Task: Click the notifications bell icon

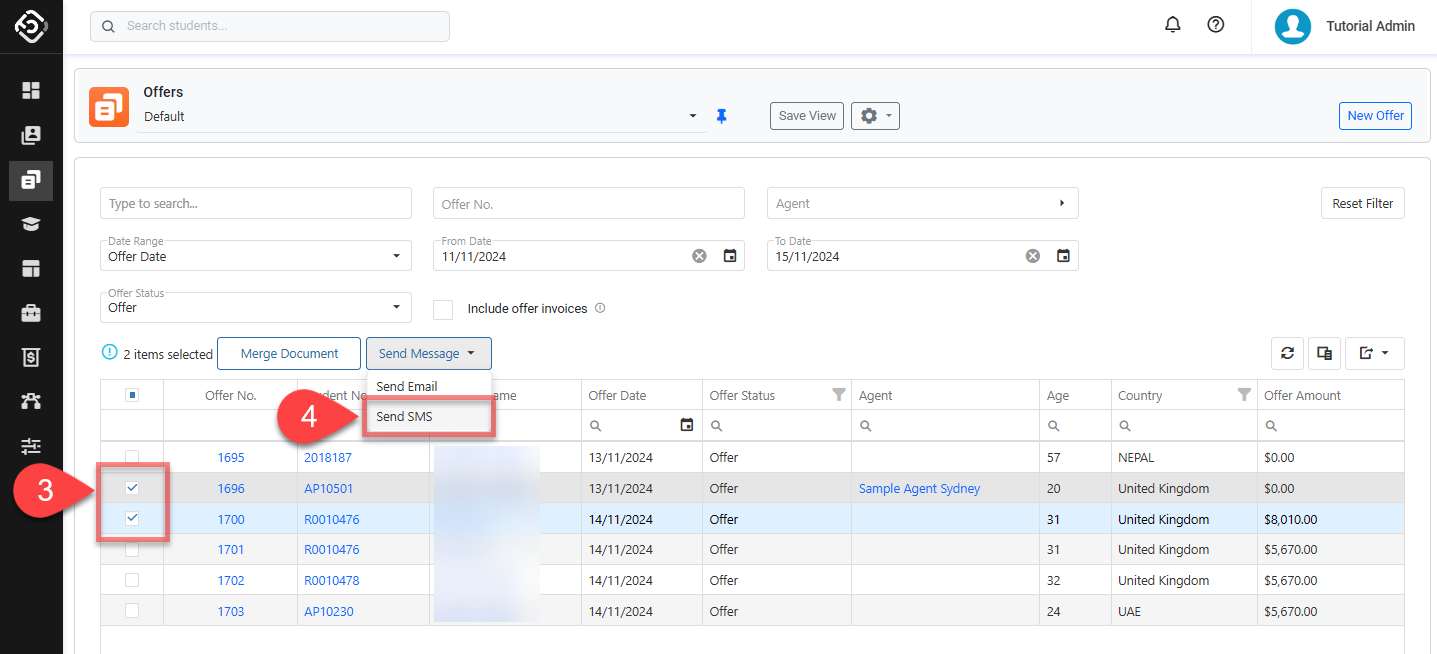Action: [x=1173, y=25]
